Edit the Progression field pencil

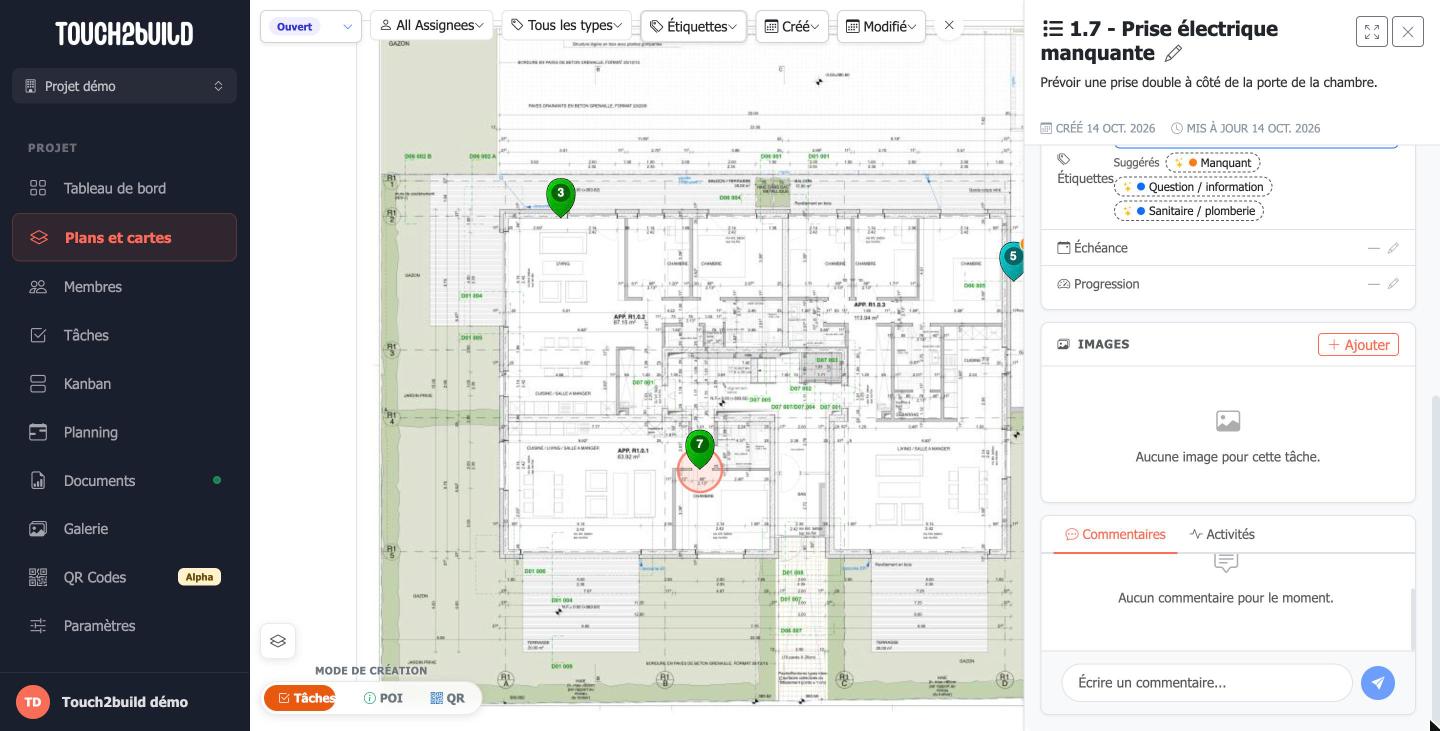click(x=1393, y=284)
